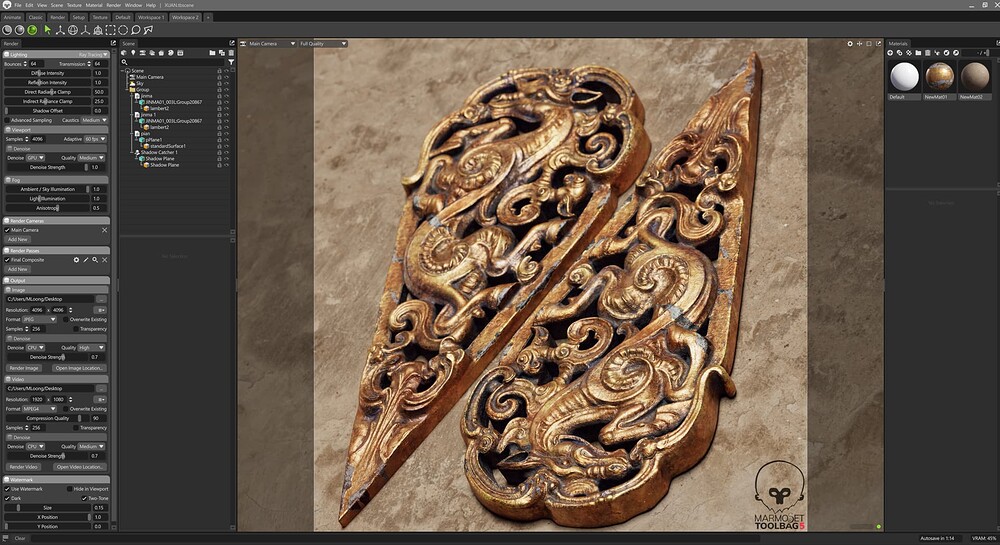The image size is (1000, 545).
Task: Click Add New under Render Cameras
Action: pos(18,240)
